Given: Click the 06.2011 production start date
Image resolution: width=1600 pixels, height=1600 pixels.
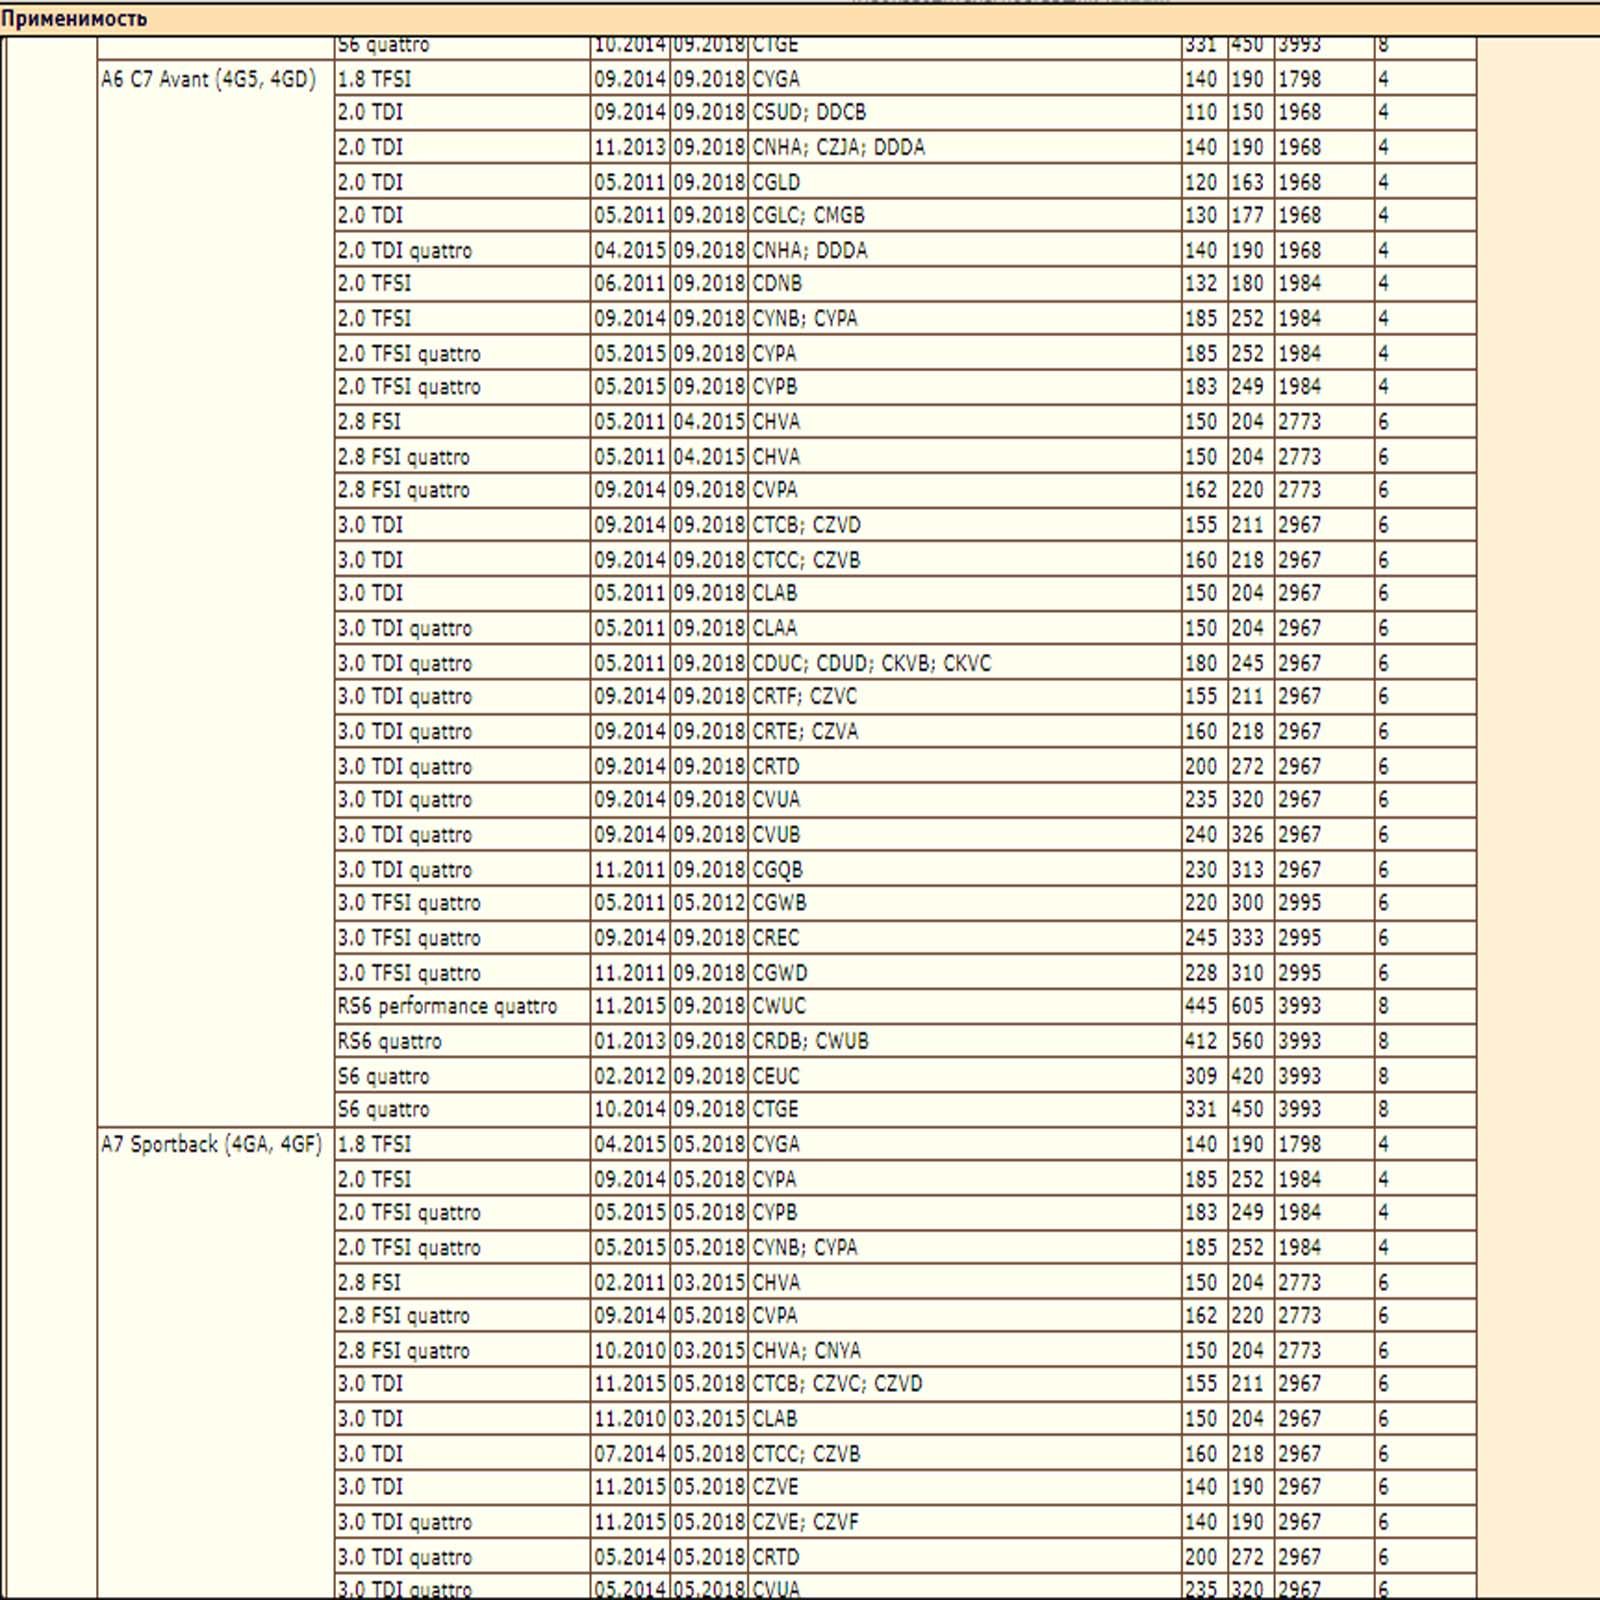Looking at the screenshot, I should pyautogui.click(x=630, y=283).
